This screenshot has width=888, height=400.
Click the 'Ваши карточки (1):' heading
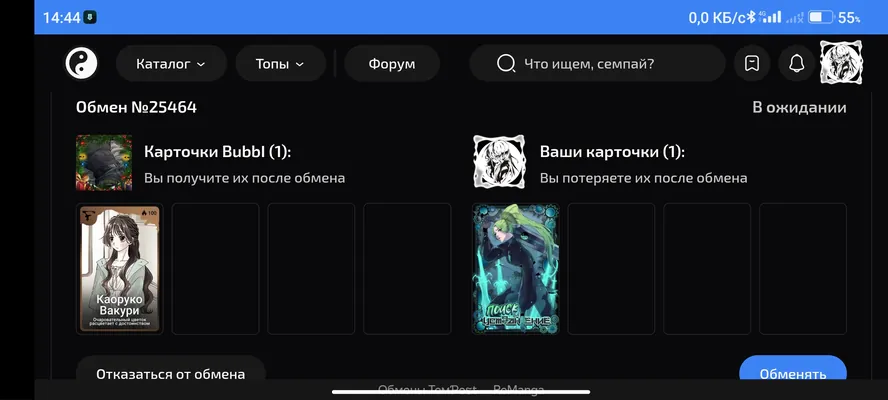[612, 152]
